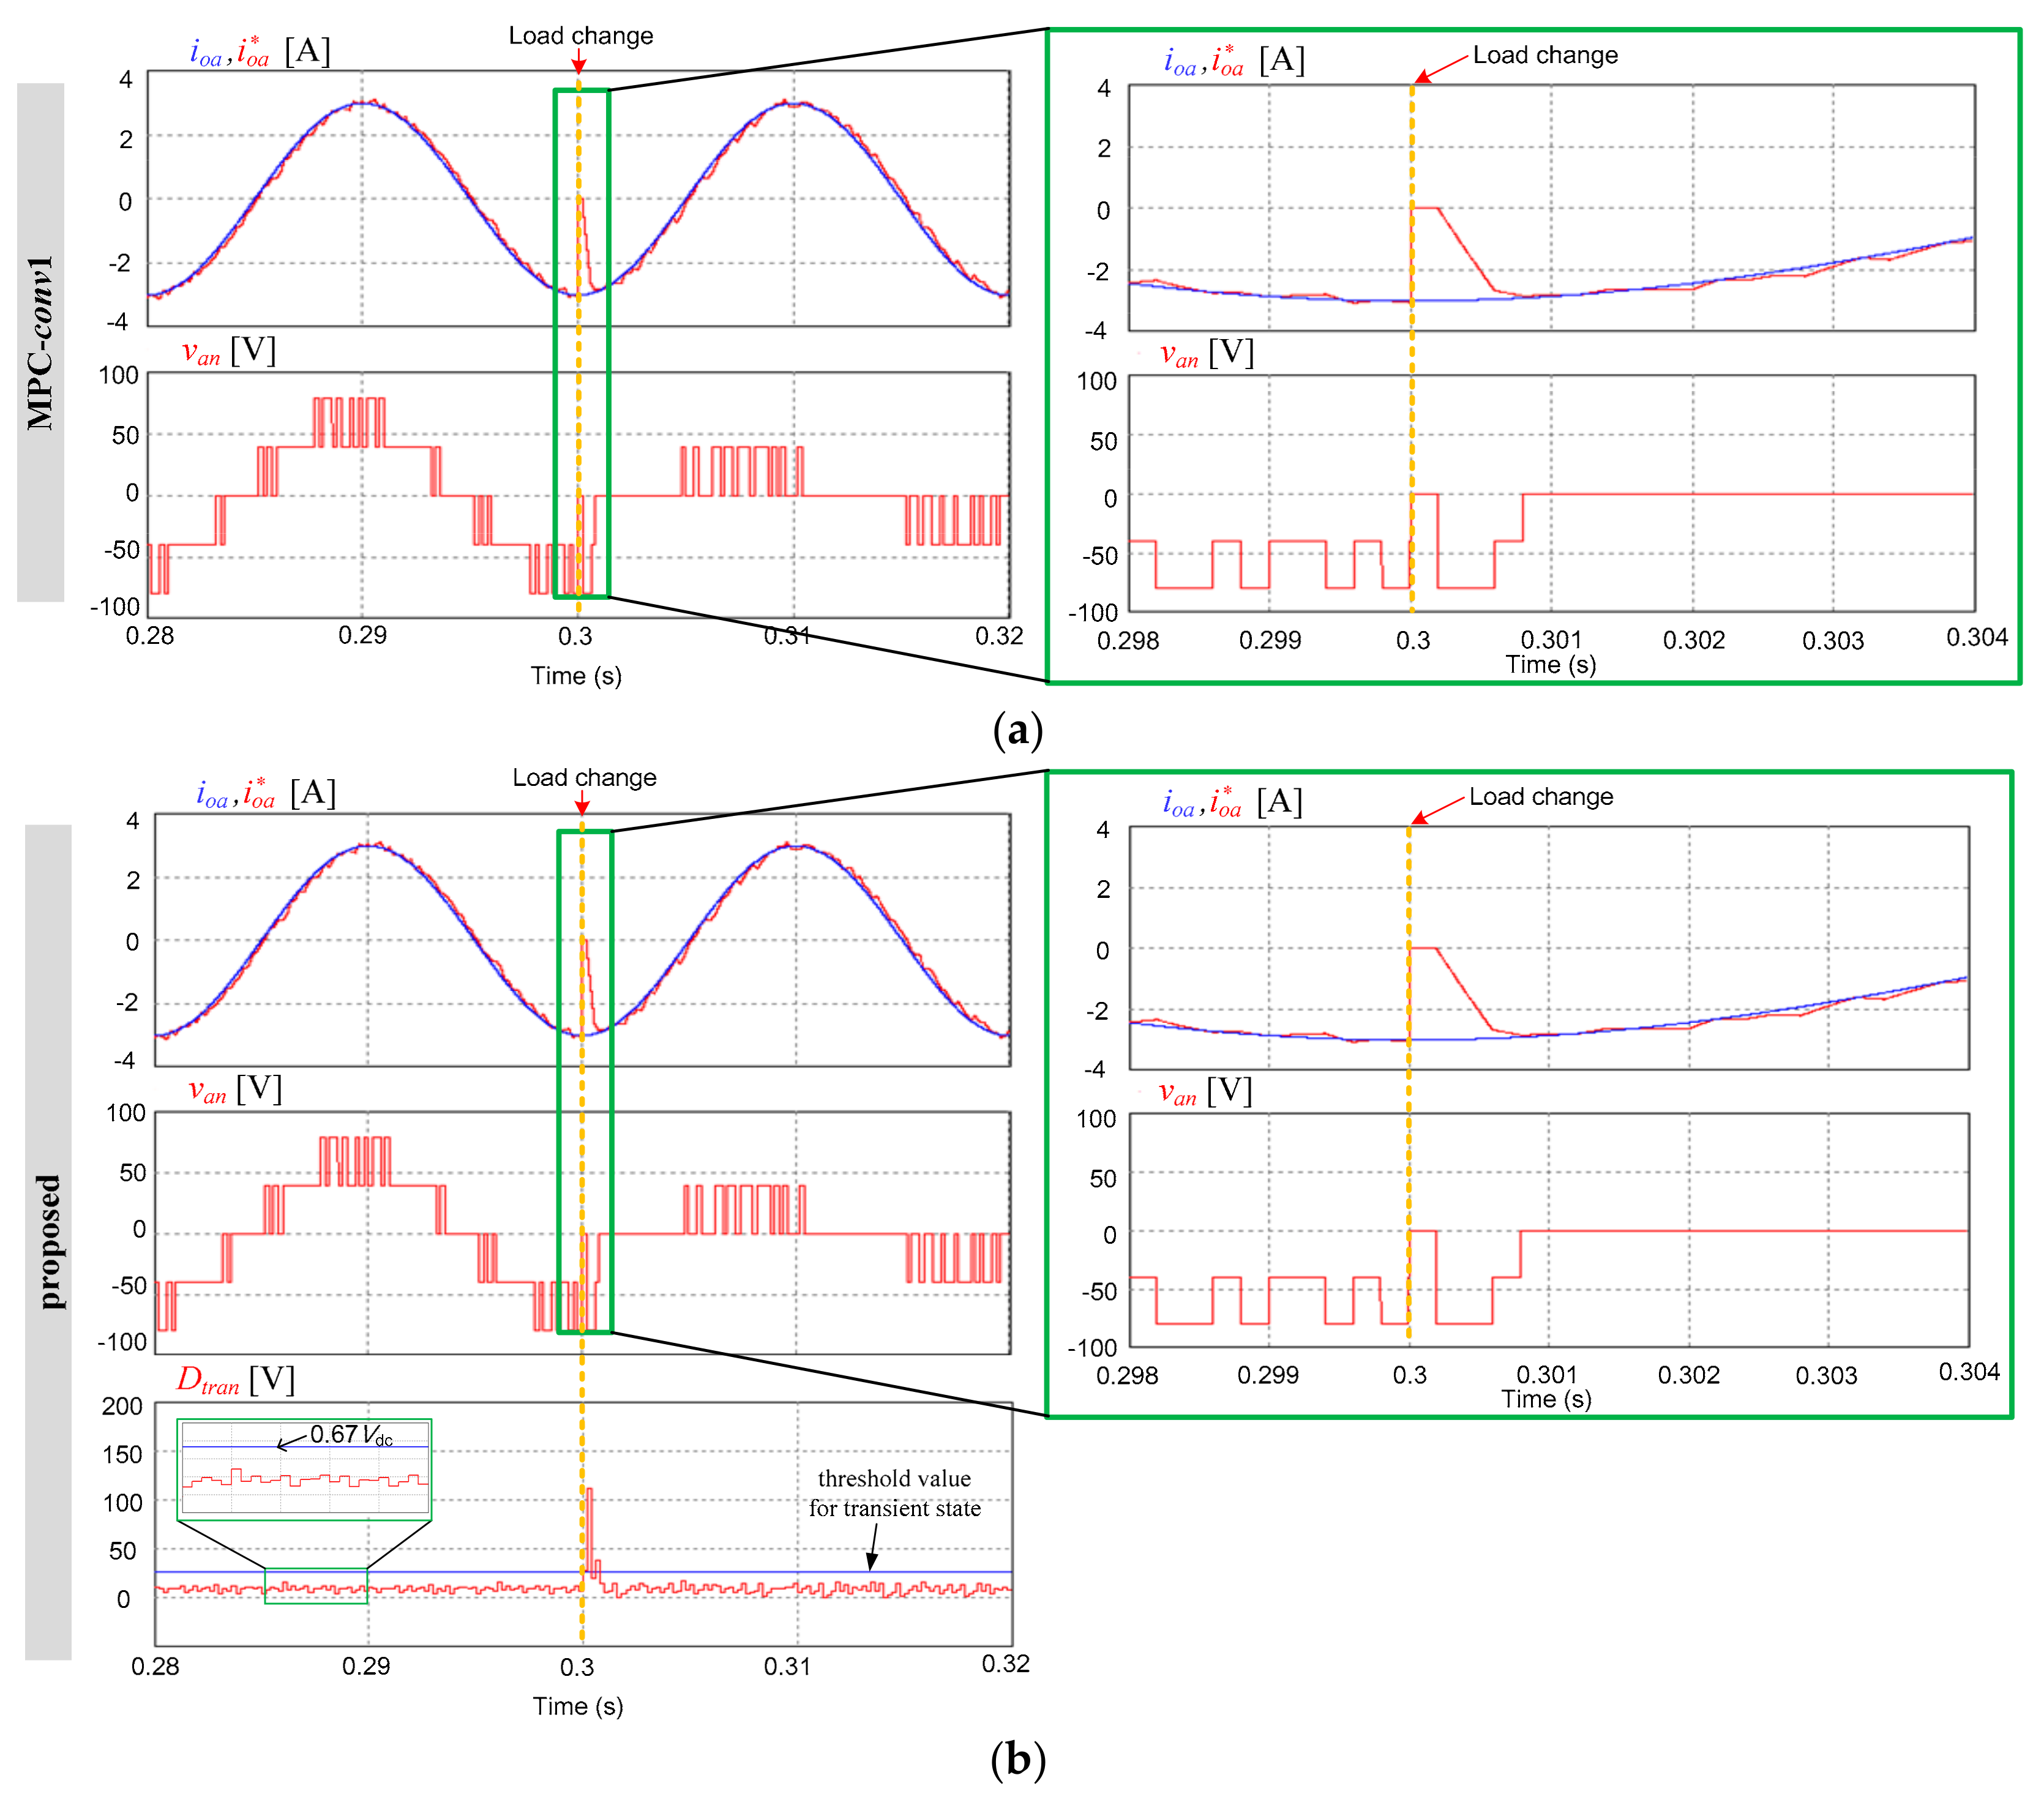Click the bottom-left Time (s) axis label
This screenshot has width=2044, height=1794.
[x=577, y=1706]
